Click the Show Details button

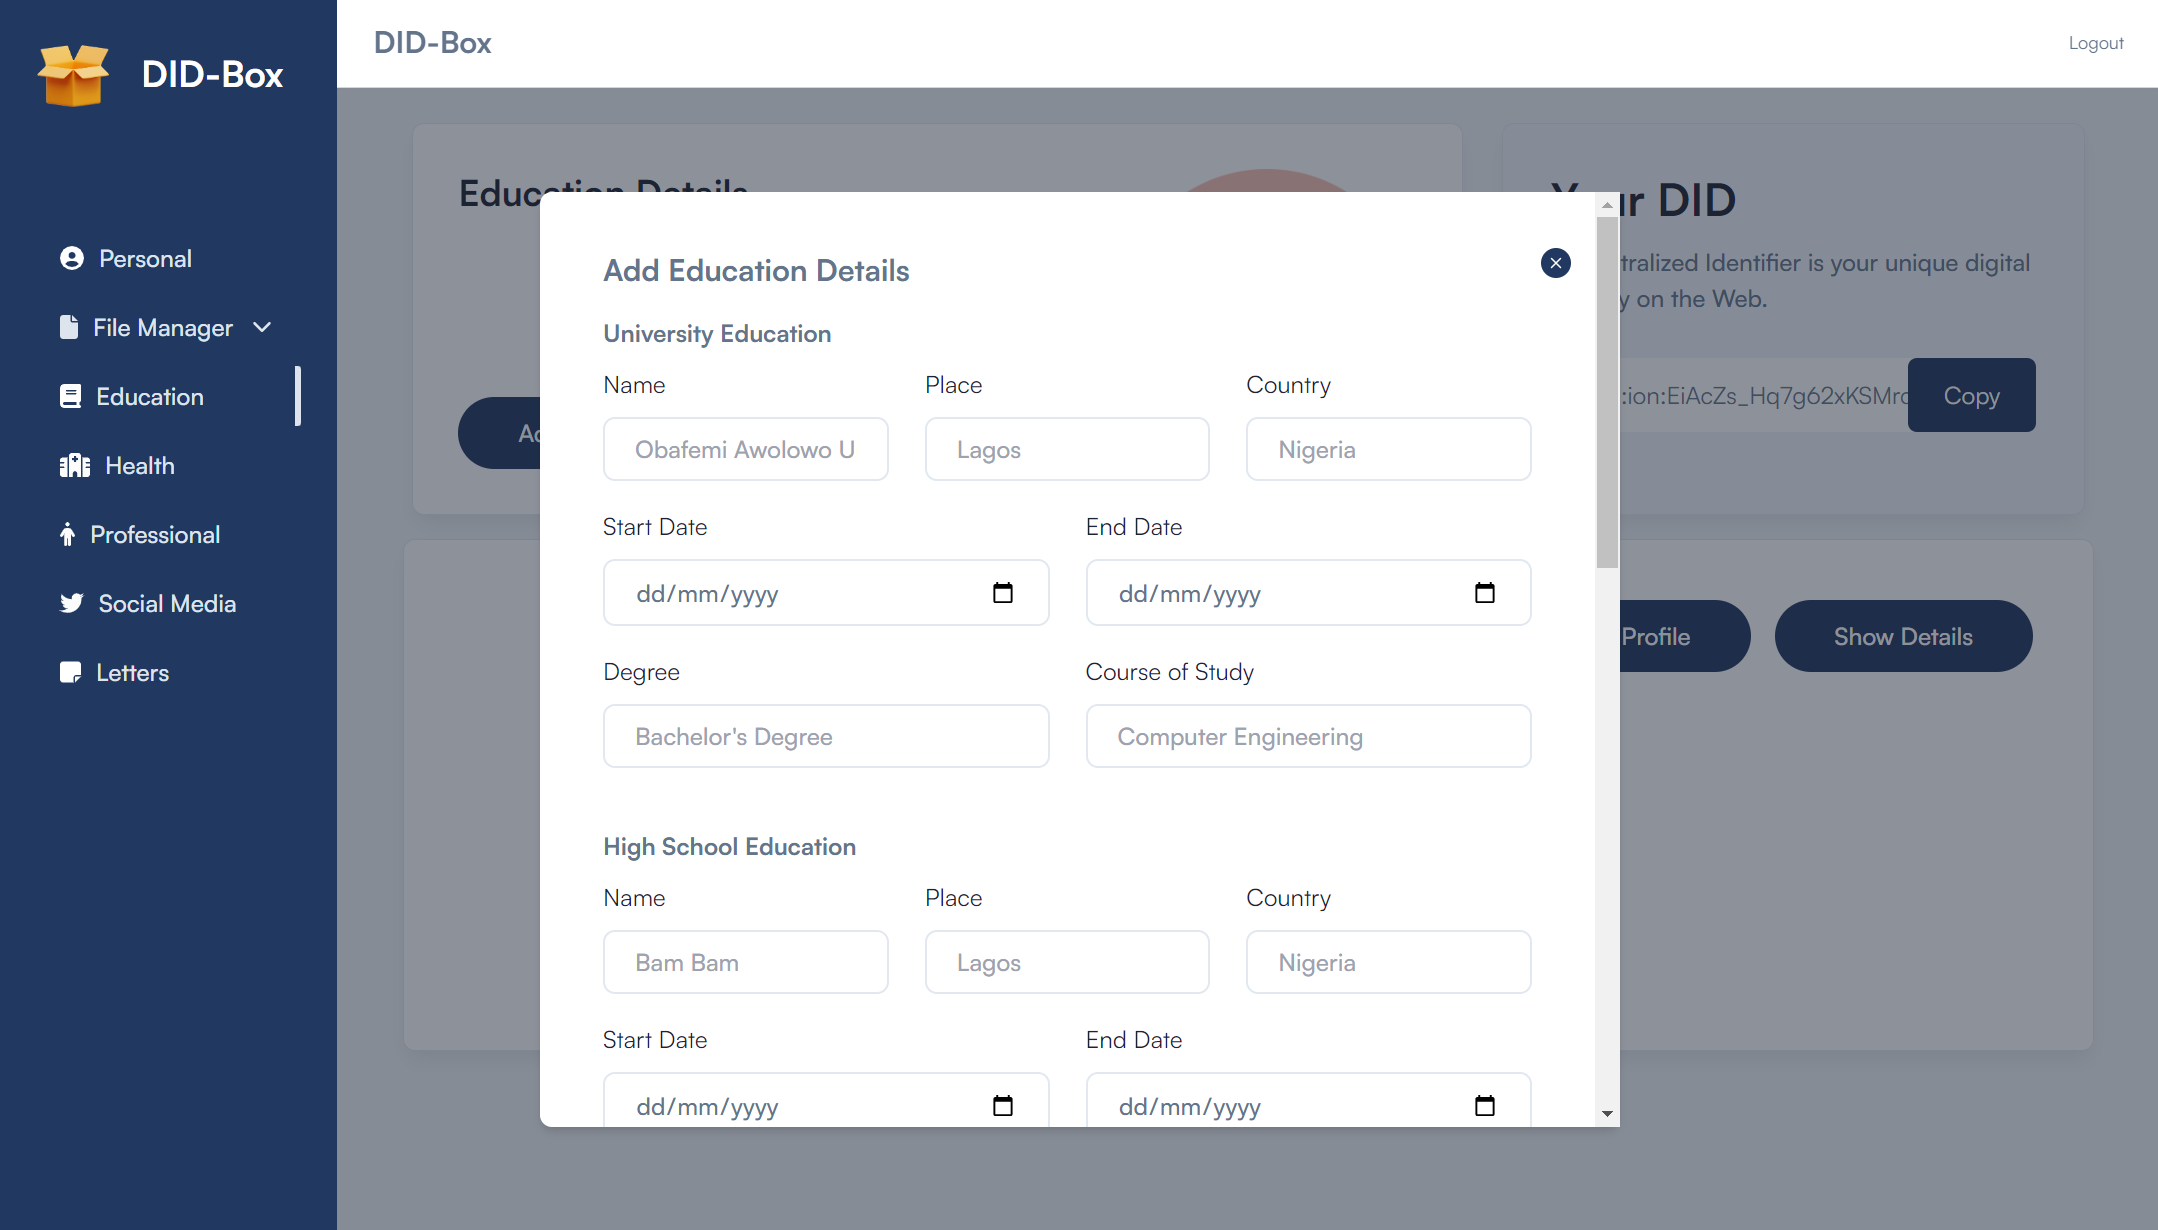1902,637
